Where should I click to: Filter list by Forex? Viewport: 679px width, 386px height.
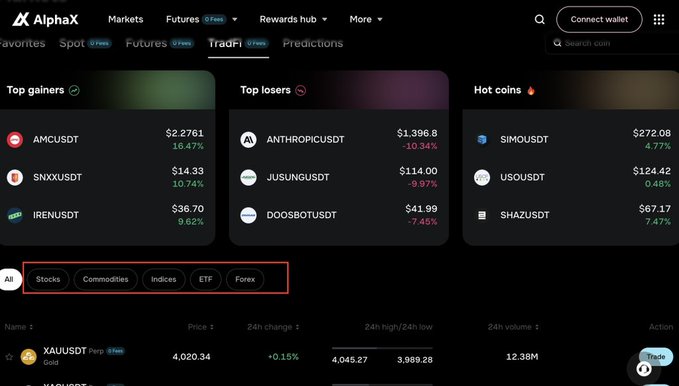245,279
